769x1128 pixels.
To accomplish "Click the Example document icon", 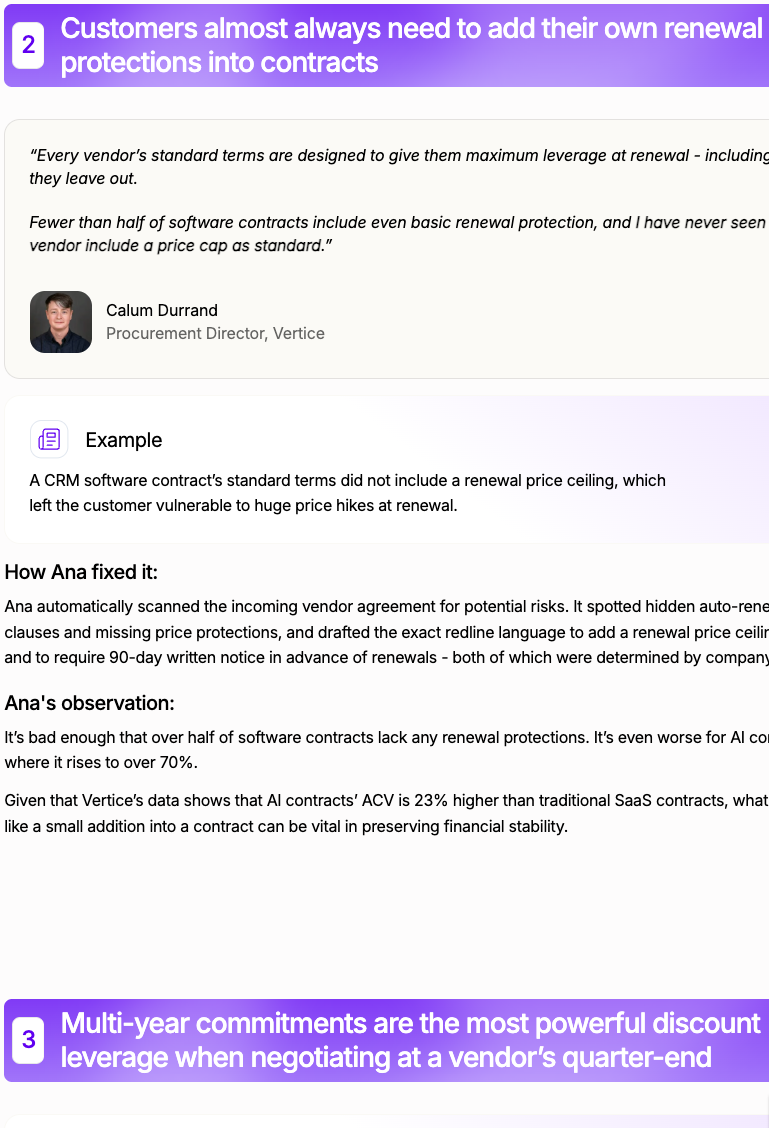I will click(49, 439).
